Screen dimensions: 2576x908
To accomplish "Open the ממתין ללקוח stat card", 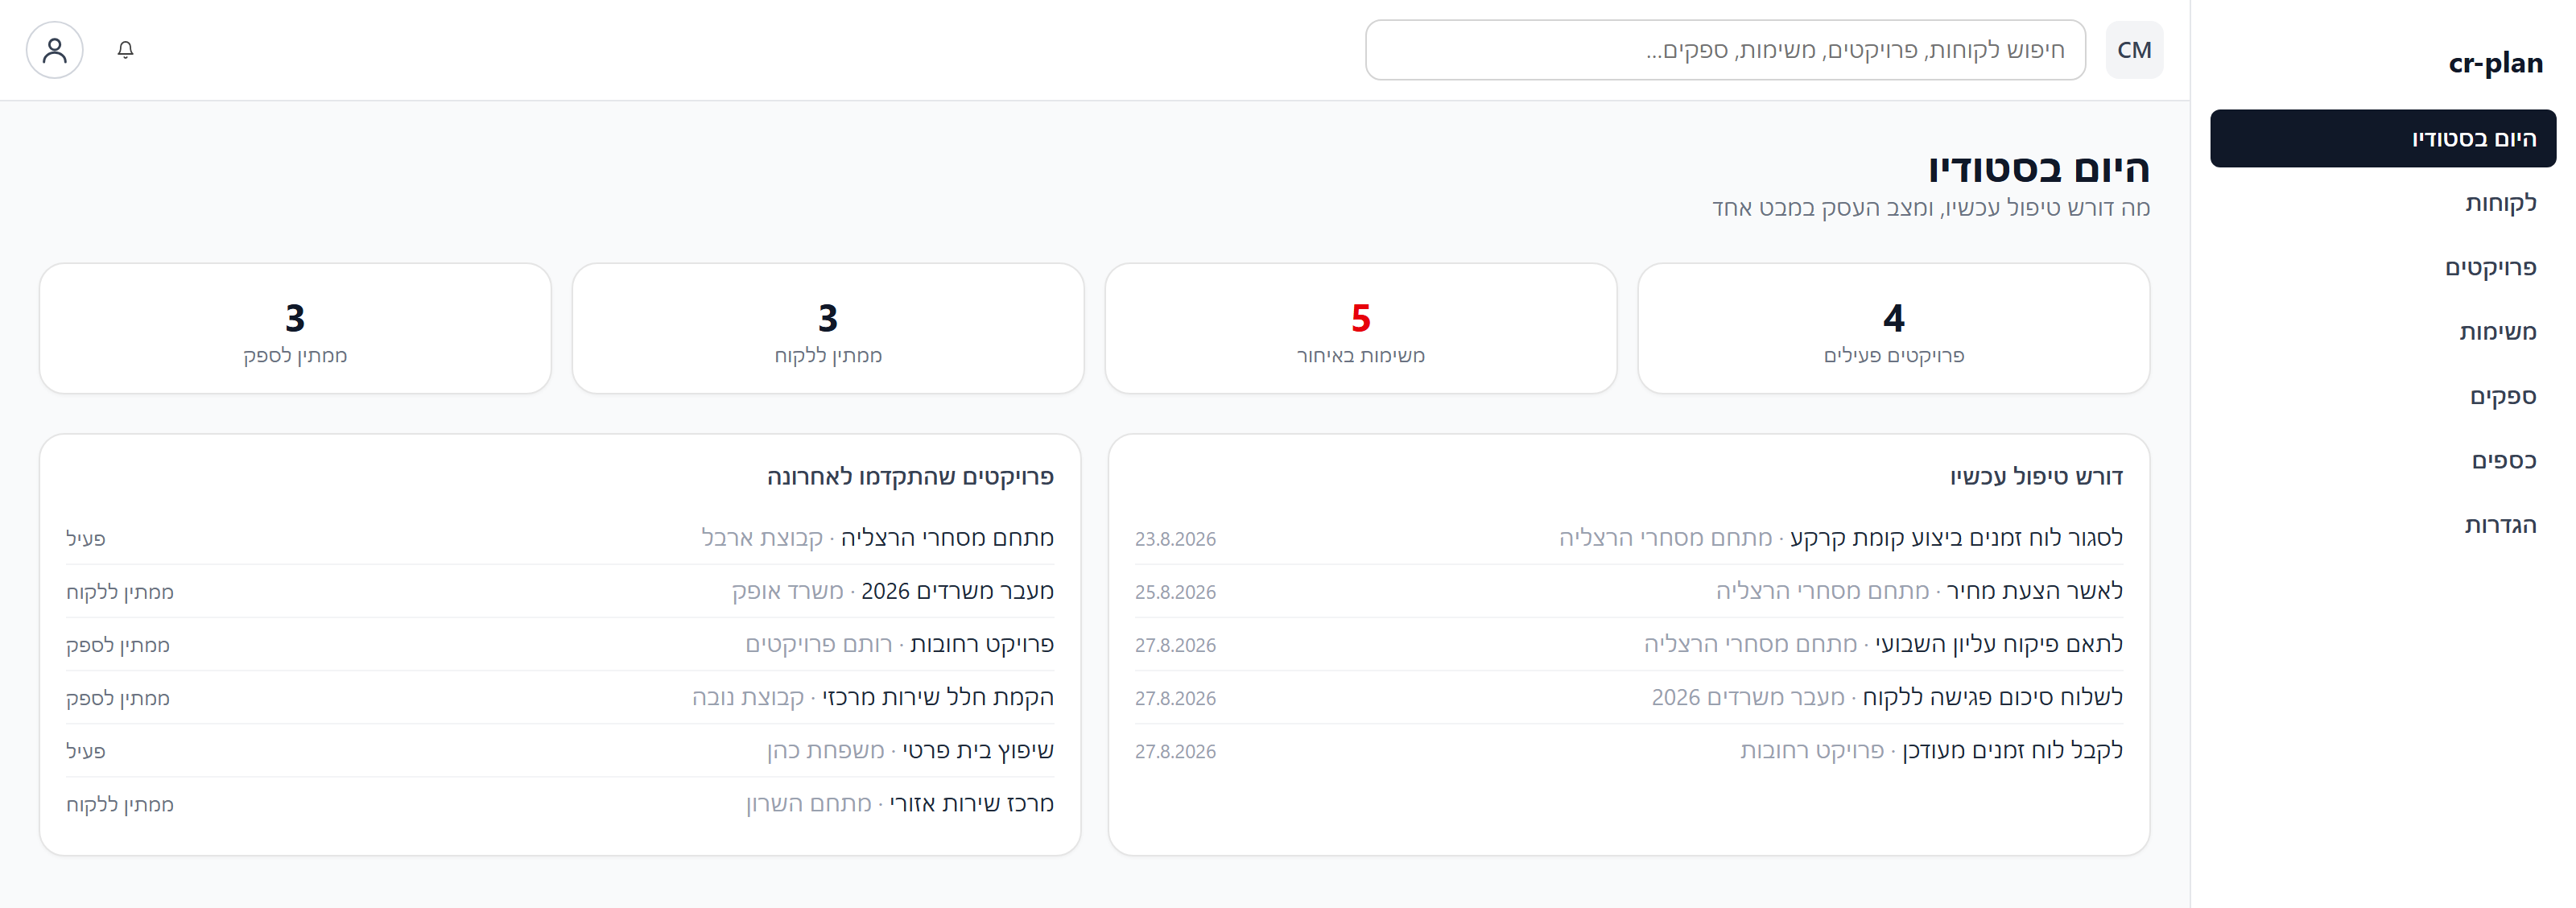I will point(828,329).
